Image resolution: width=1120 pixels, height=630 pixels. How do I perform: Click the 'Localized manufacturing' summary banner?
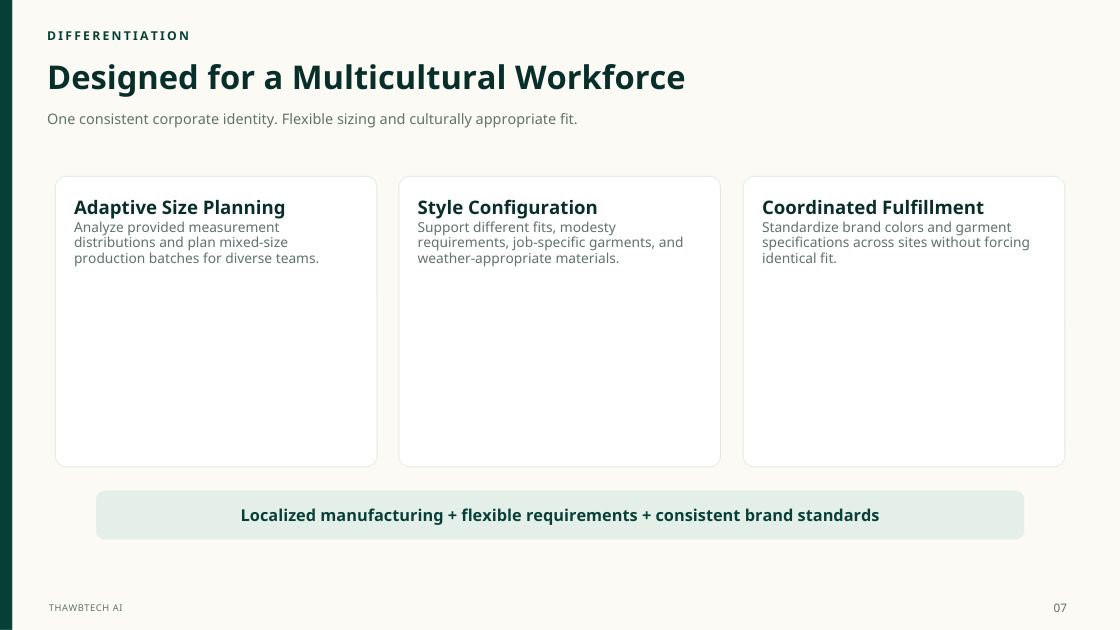pos(560,515)
